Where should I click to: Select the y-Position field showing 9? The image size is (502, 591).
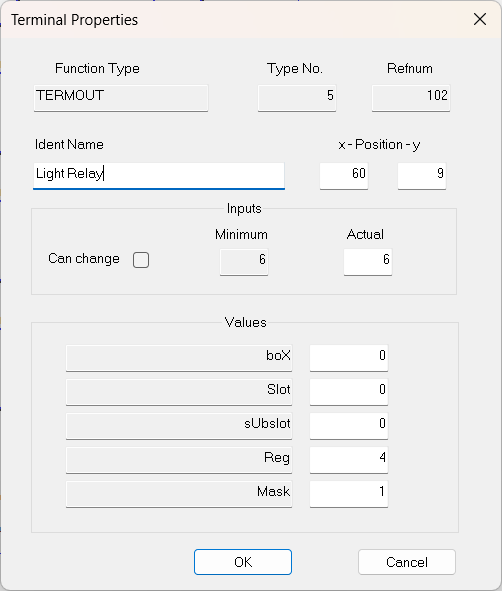(422, 175)
